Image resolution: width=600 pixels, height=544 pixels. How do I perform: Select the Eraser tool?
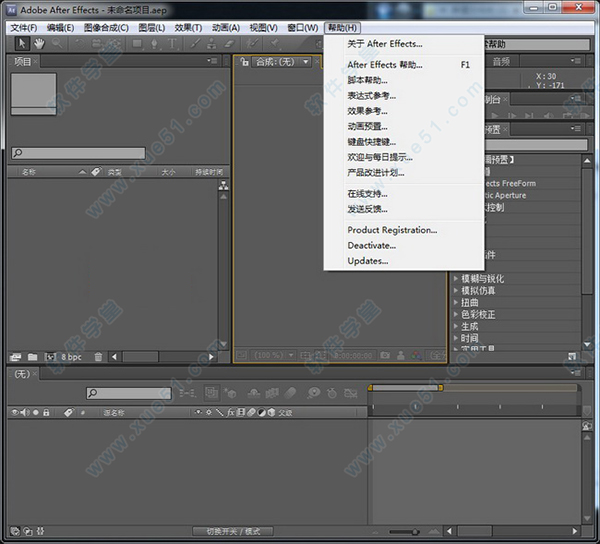tap(229, 44)
